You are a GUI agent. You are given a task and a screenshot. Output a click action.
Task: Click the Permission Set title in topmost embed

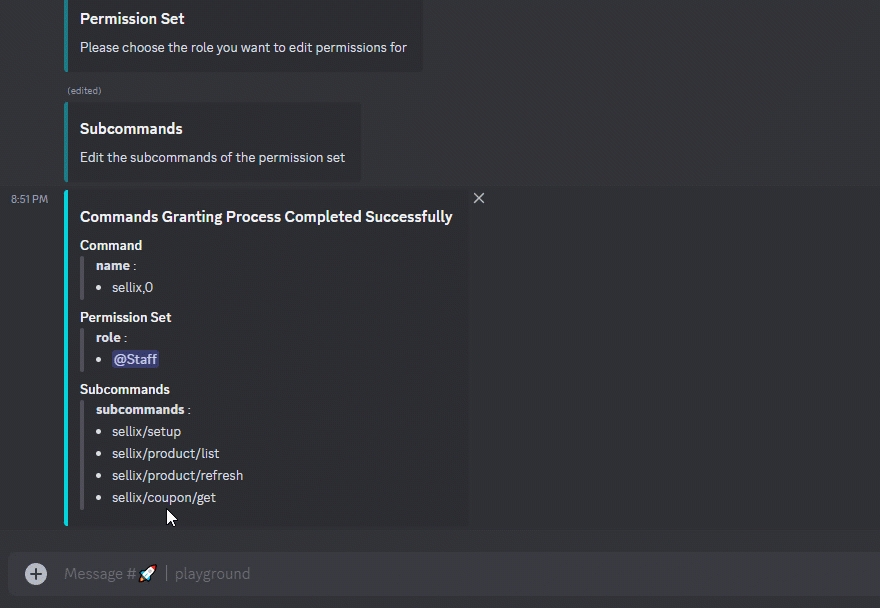132,19
